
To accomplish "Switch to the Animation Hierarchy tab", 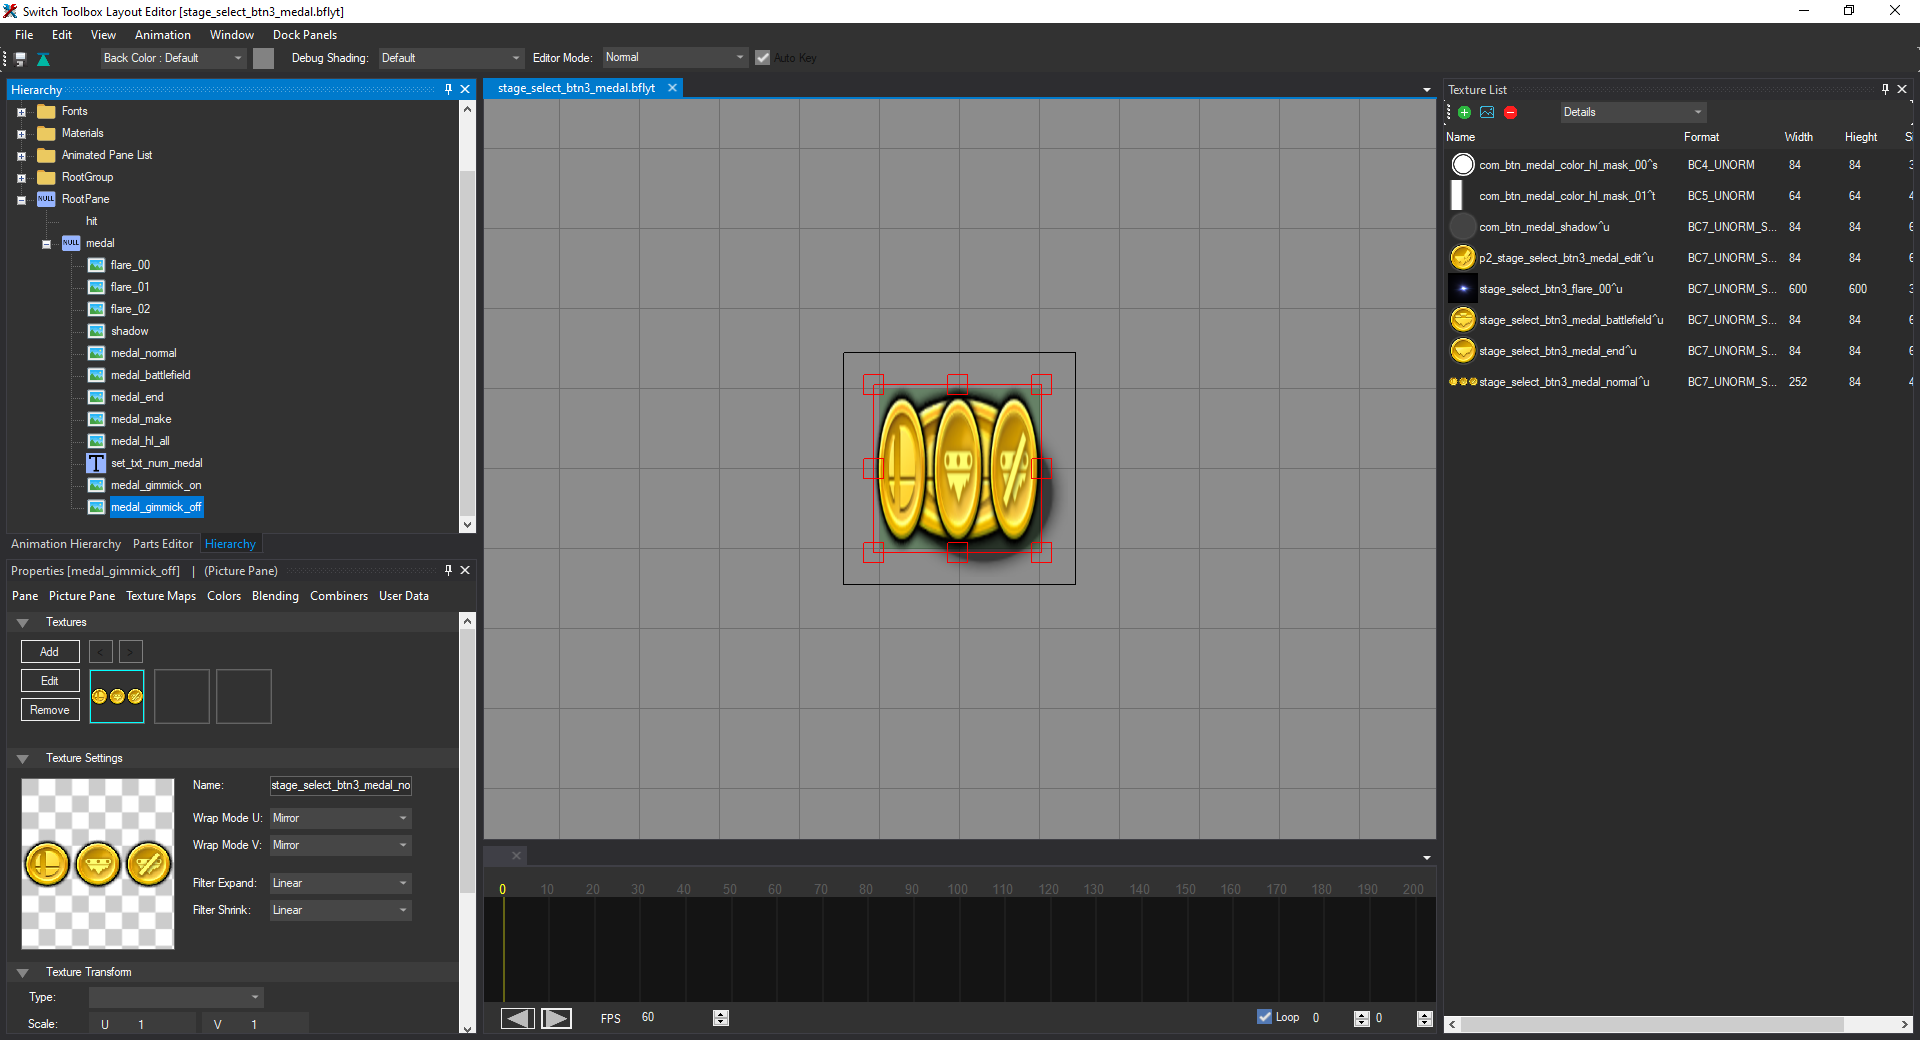I will click(x=66, y=544).
